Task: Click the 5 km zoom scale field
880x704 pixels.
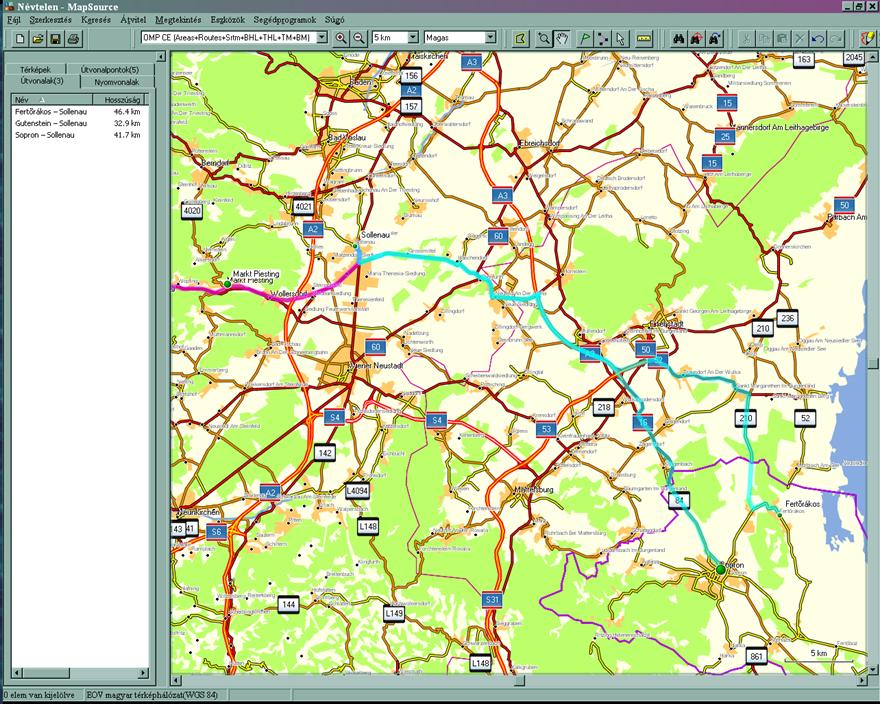Action: (x=390, y=38)
